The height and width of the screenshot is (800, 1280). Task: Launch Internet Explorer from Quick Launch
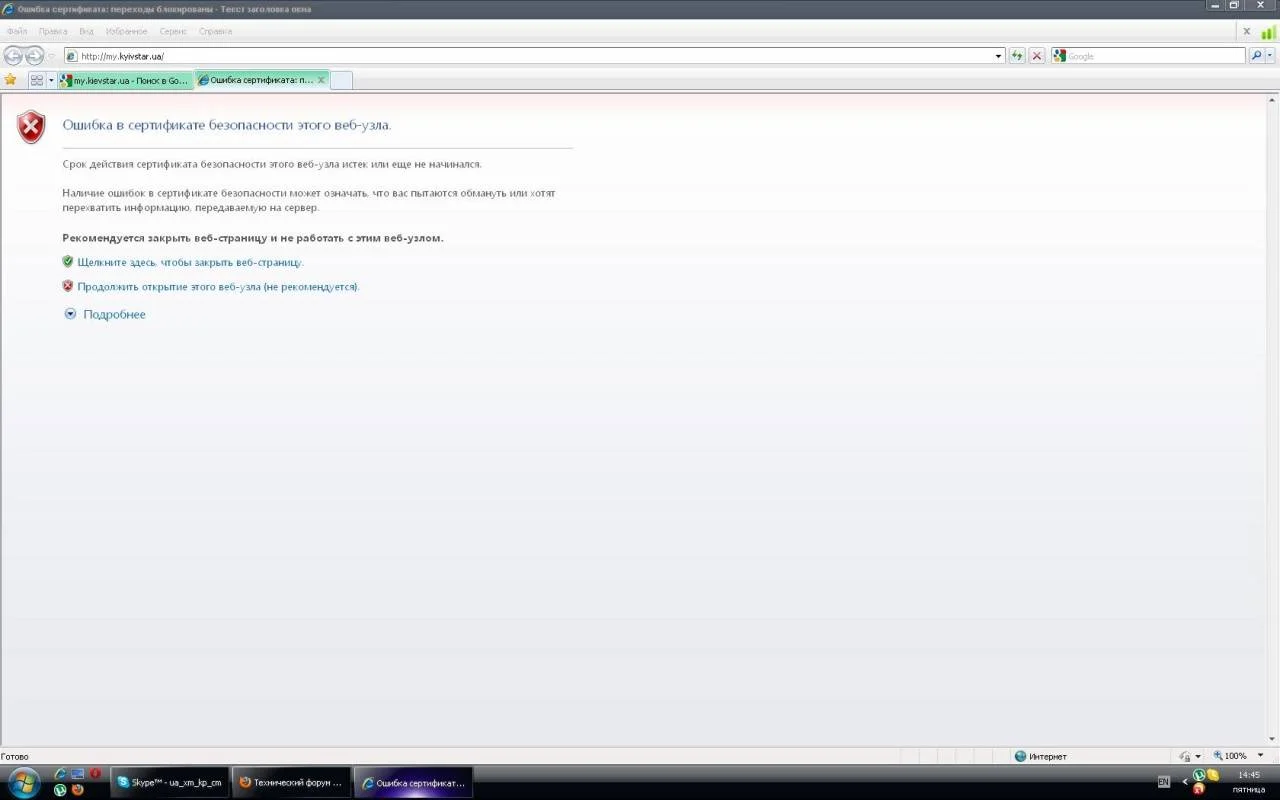click(60, 774)
